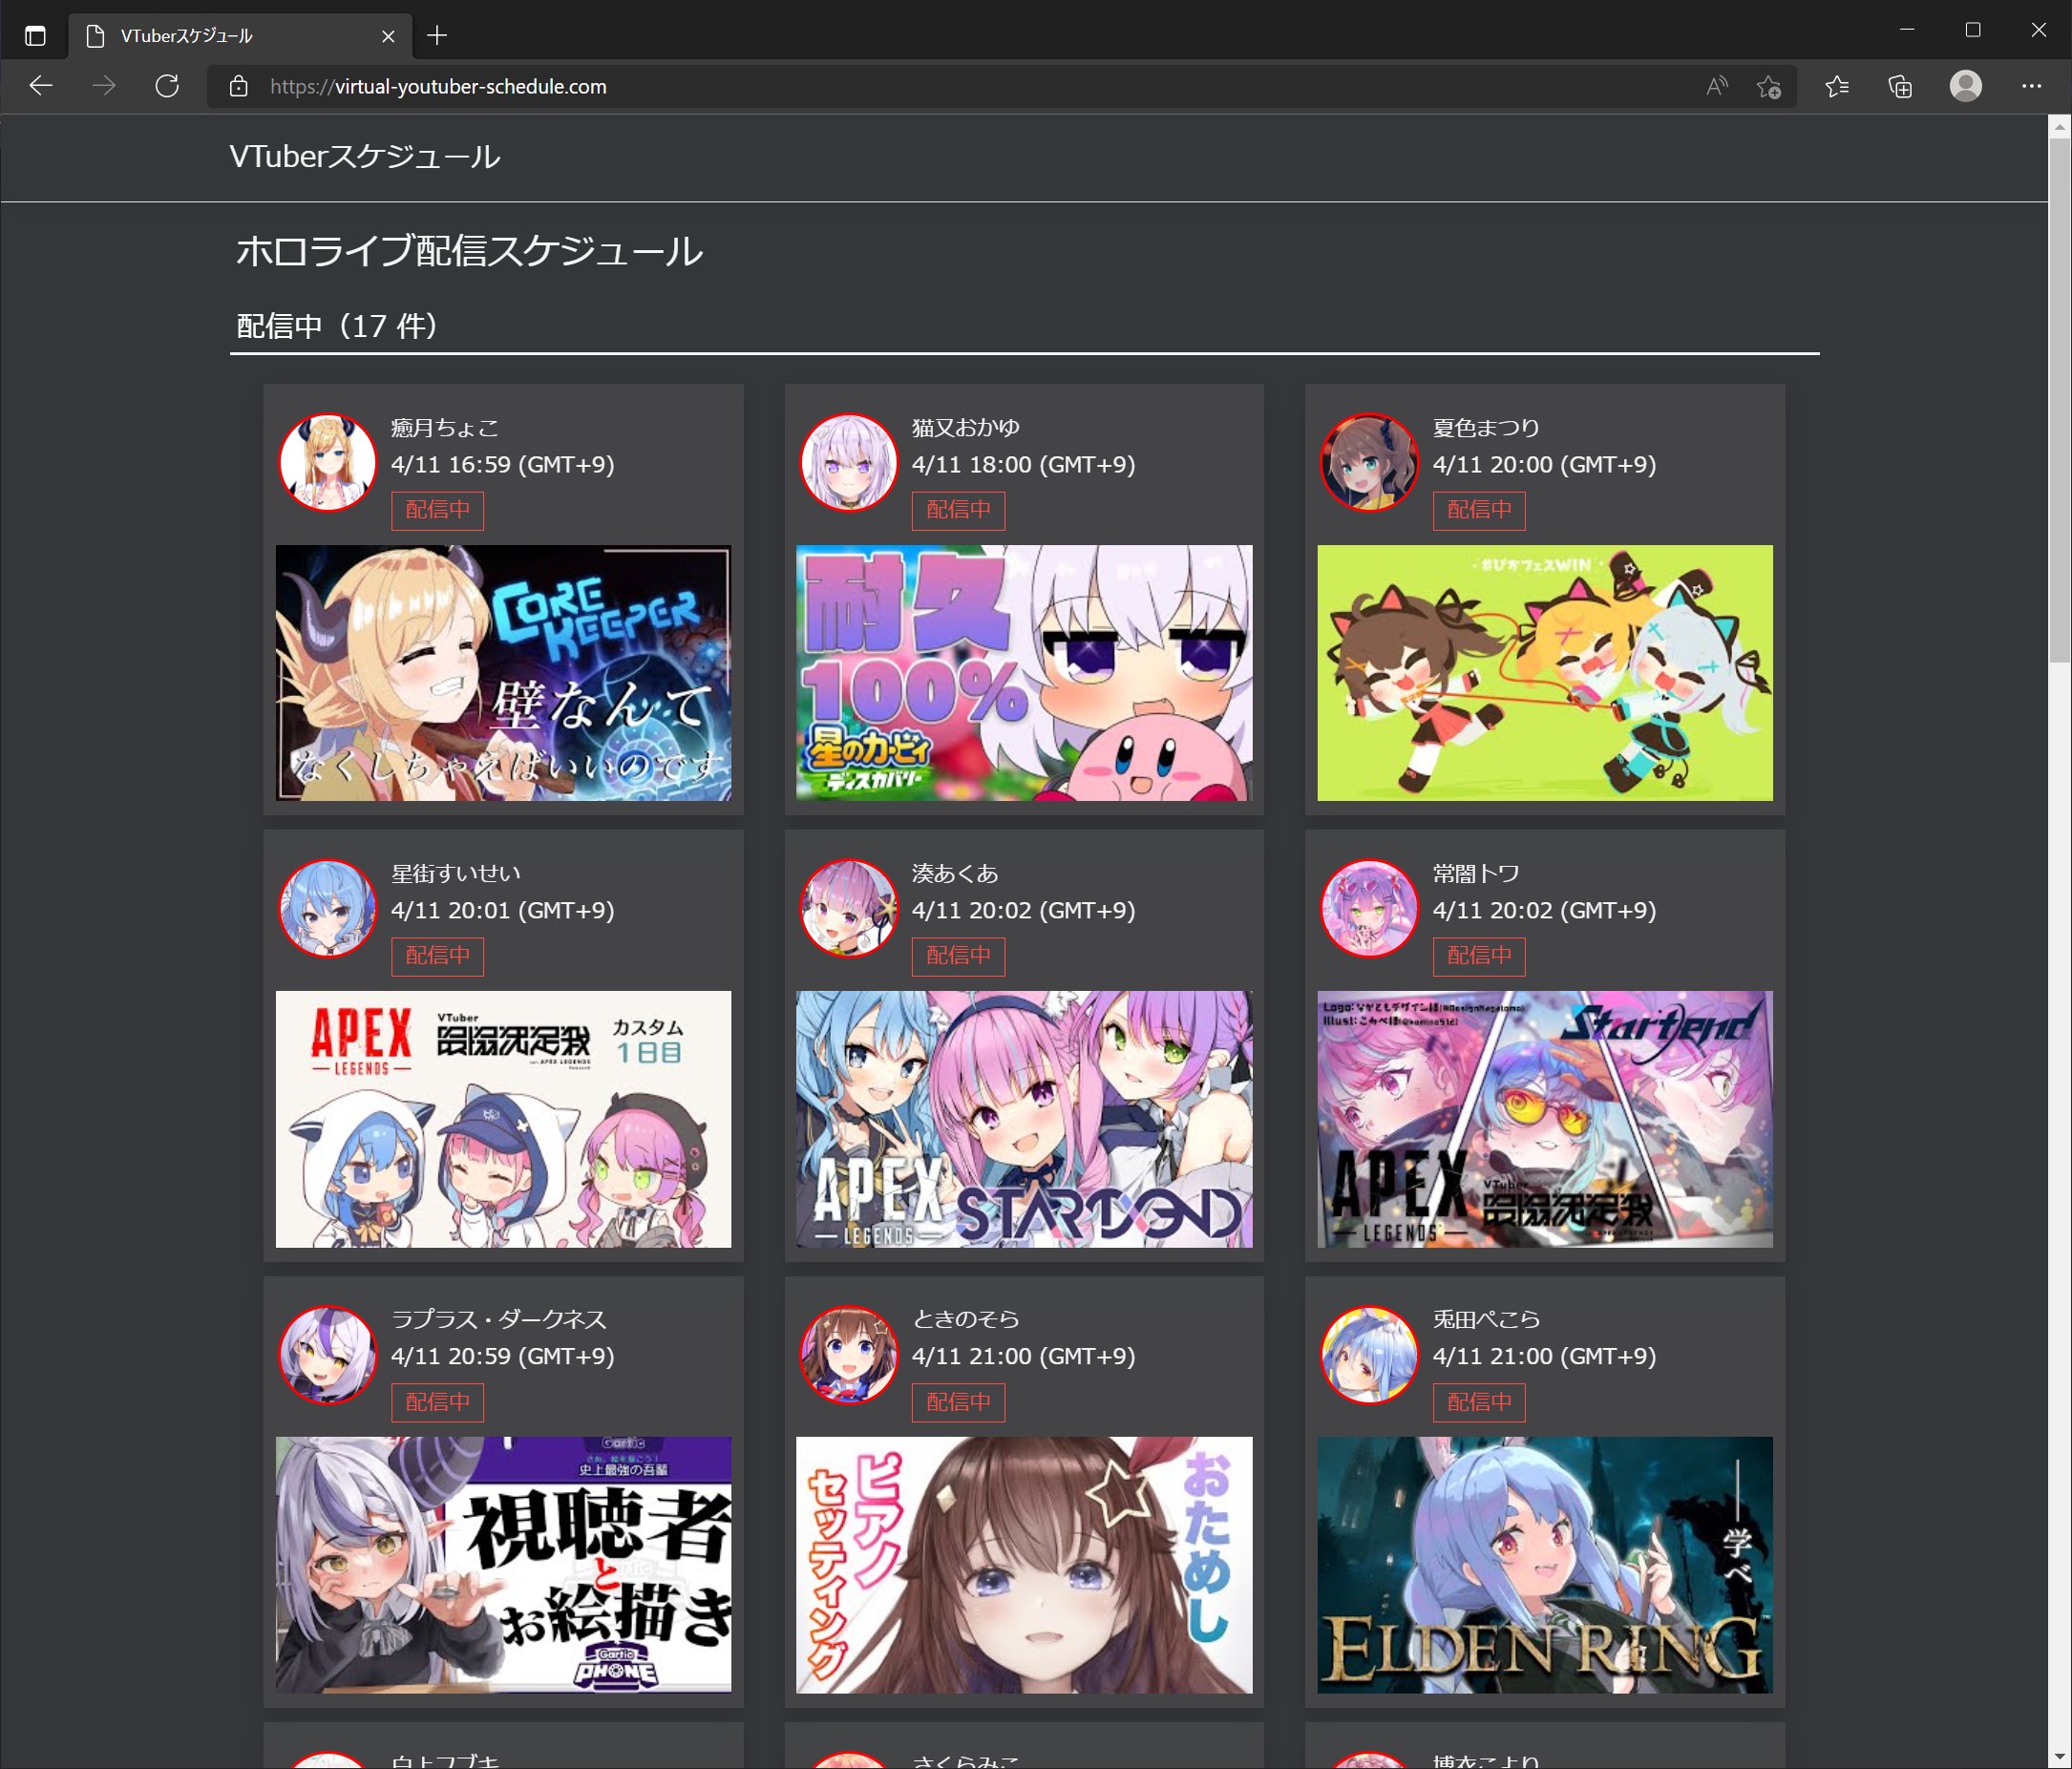Click the vertical scrollbar down arrow
Image resolution: width=2072 pixels, height=1769 pixels.
pos(2059,1756)
